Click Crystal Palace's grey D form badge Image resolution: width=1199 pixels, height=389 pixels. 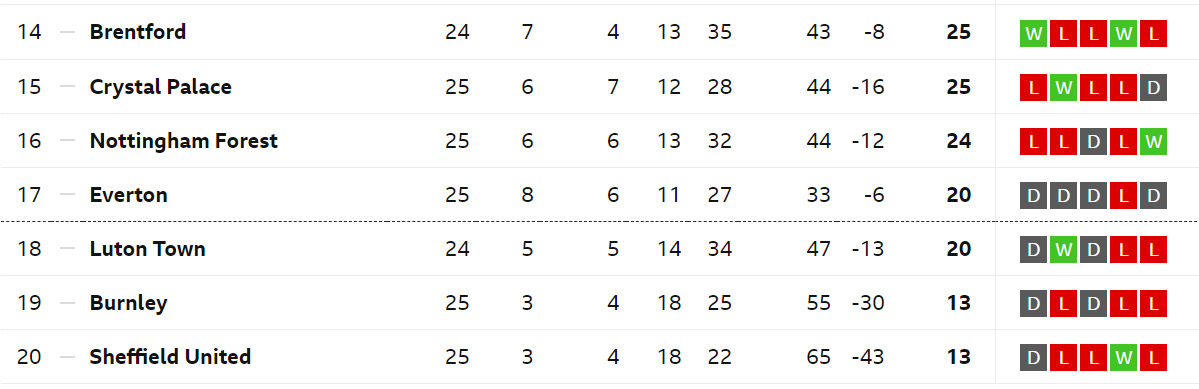pos(1153,88)
